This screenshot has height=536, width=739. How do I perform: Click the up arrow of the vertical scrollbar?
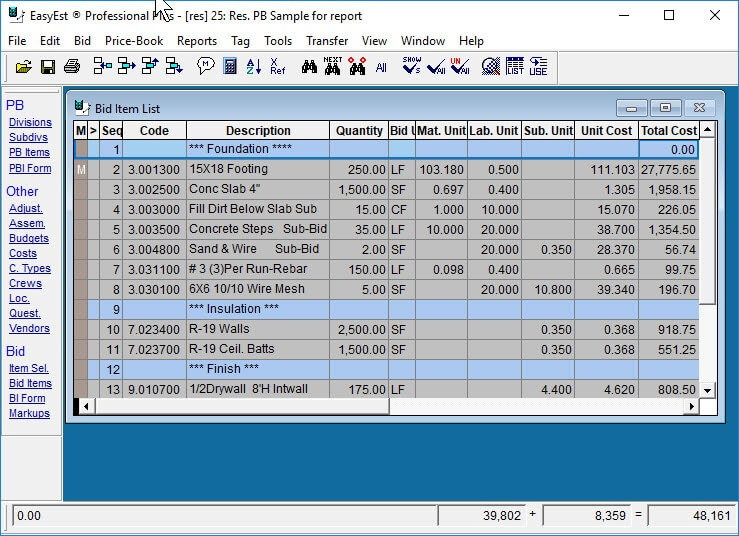pos(707,130)
